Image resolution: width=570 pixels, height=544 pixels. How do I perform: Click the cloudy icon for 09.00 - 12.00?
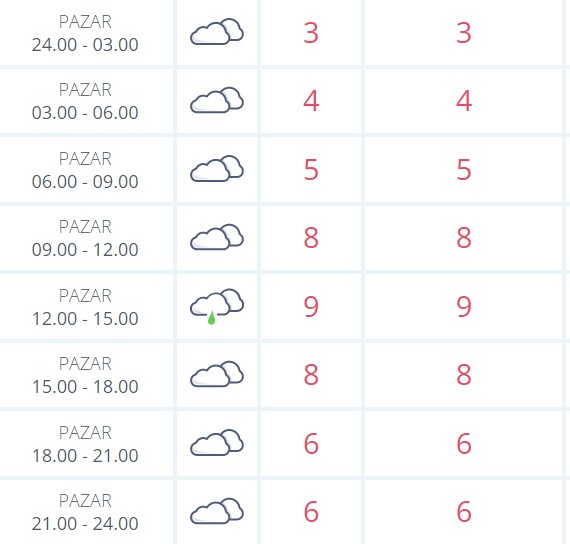click(x=217, y=237)
